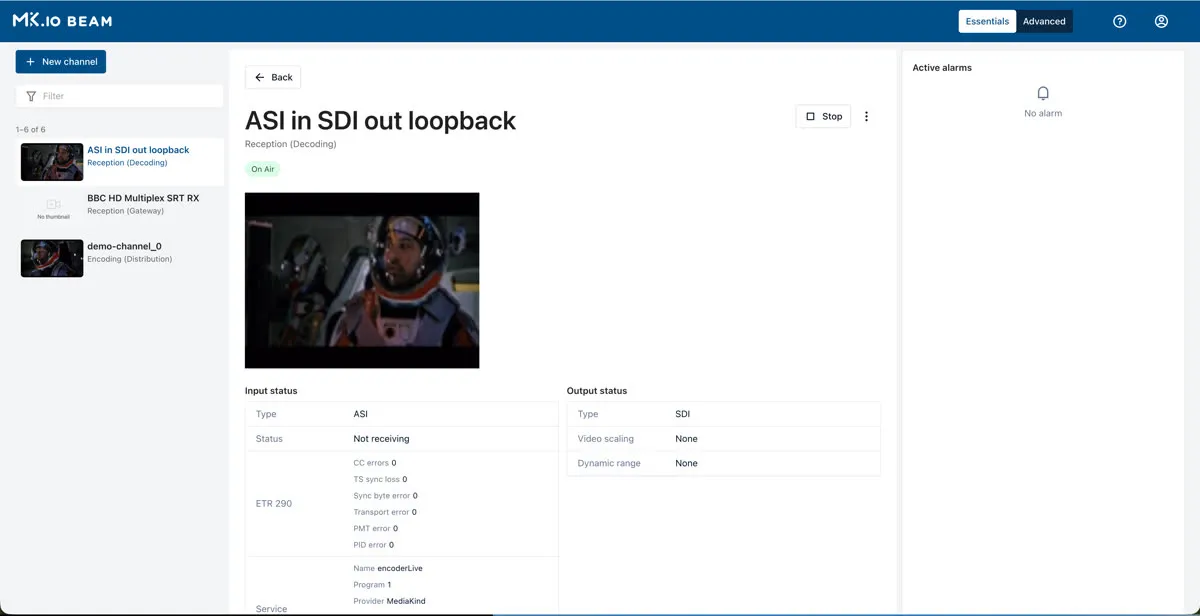Viewport: 1200px width, 616px height.
Task: Switch to Essentials mode
Action: 987,21
